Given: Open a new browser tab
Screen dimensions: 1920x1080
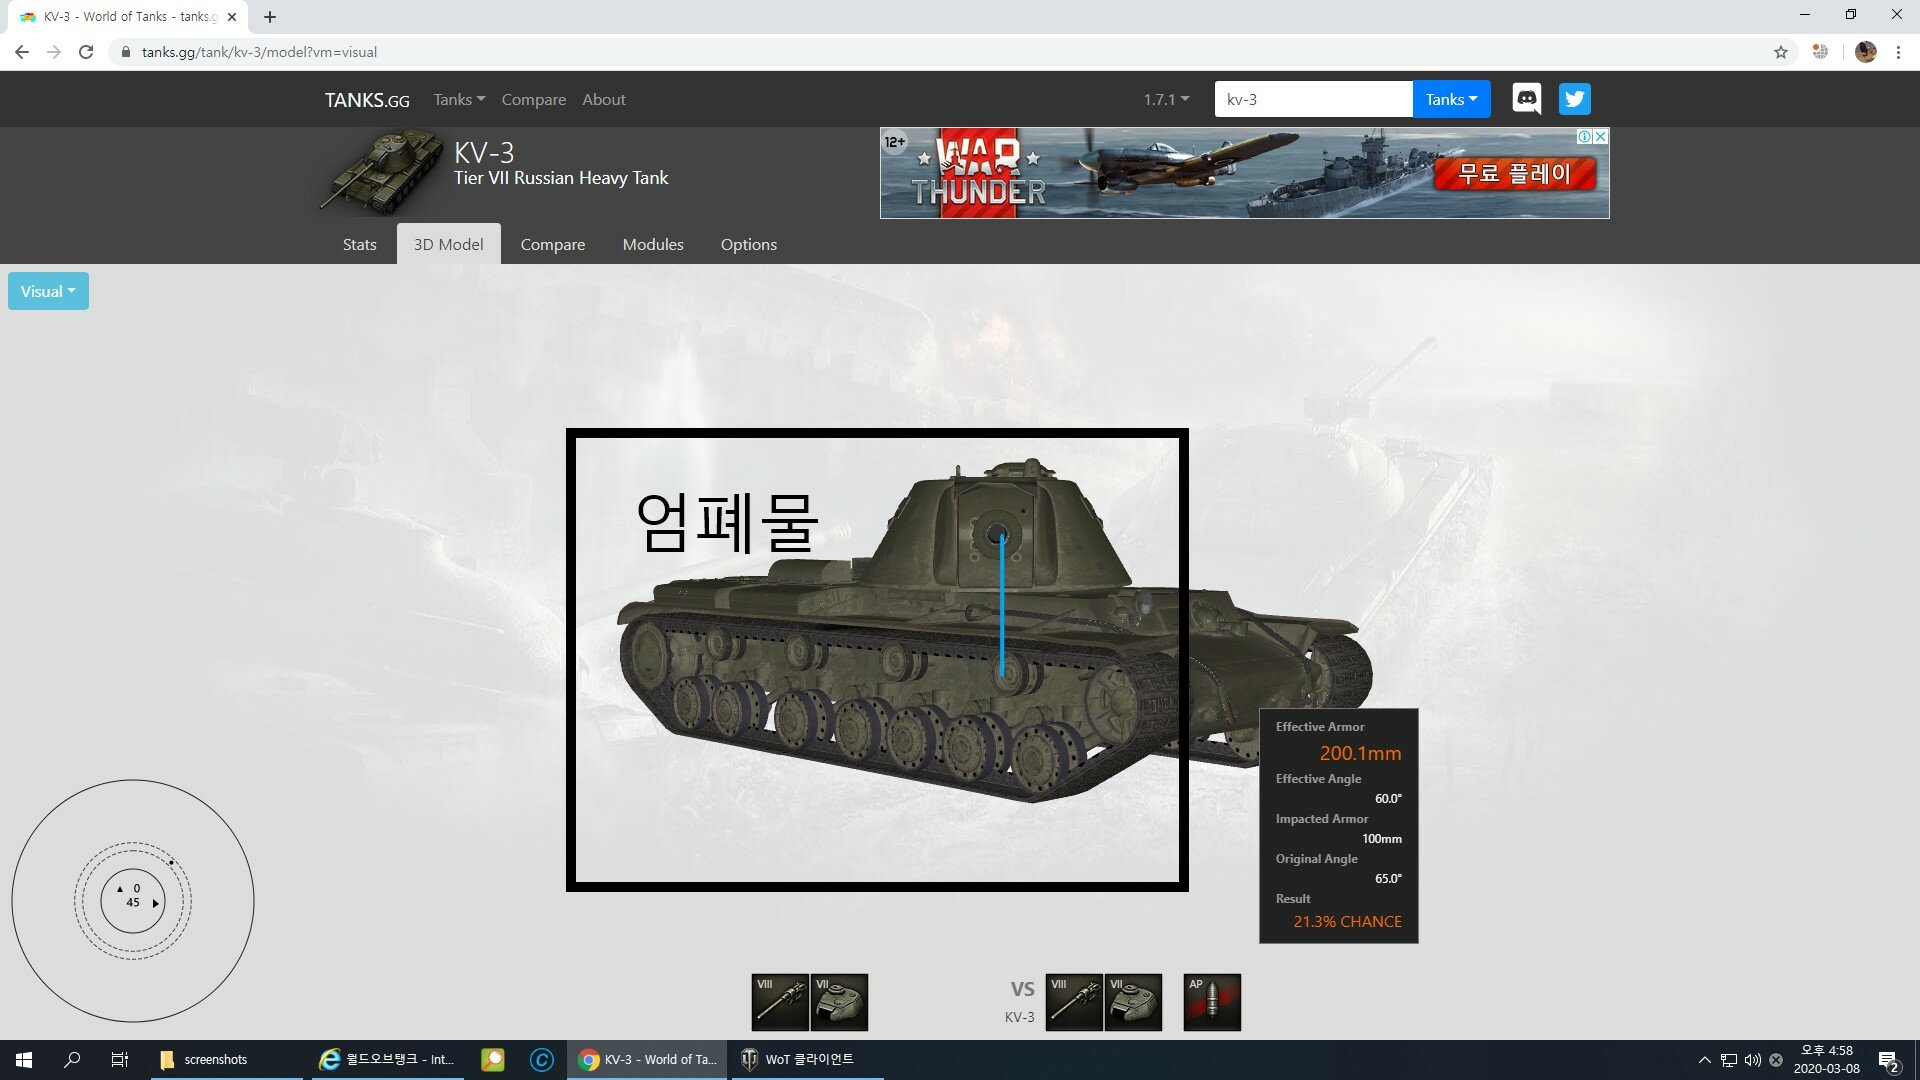Looking at the screenshot, I should pos(270,17).
